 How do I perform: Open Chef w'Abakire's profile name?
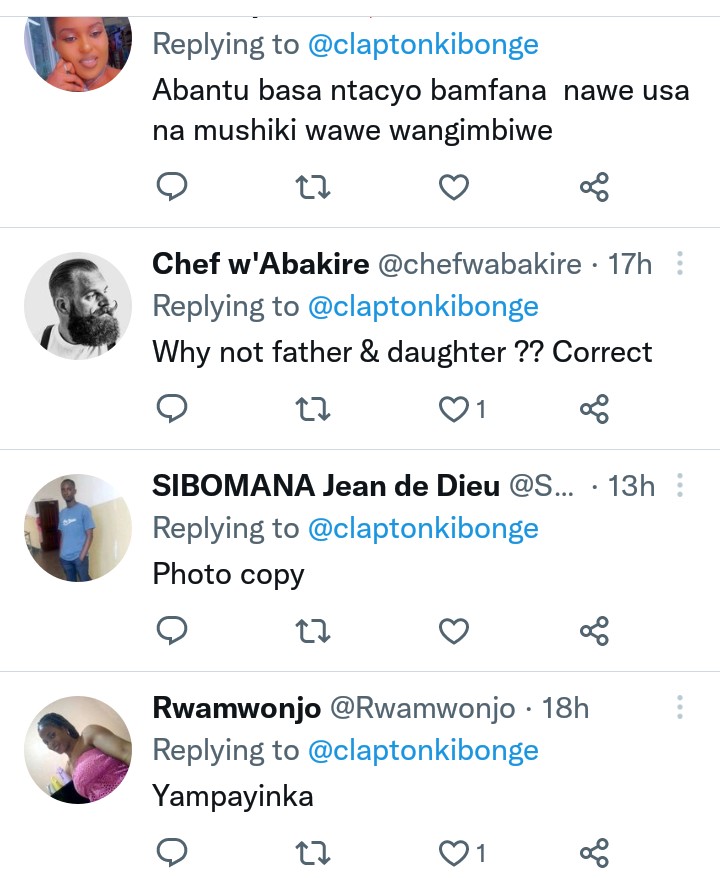point(261,264)
